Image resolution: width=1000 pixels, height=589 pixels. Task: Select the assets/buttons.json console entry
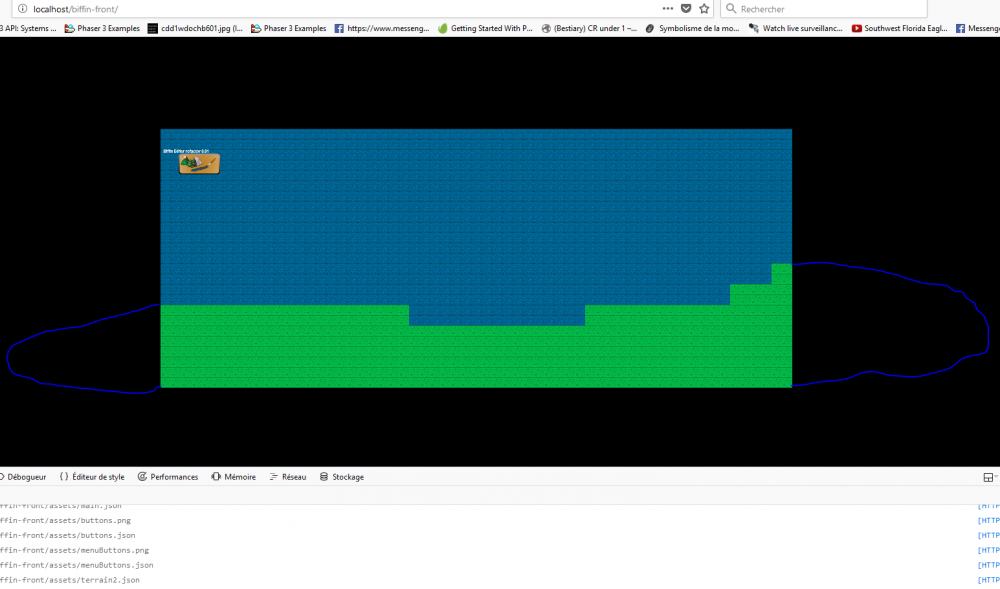click(x=67, y=535)
